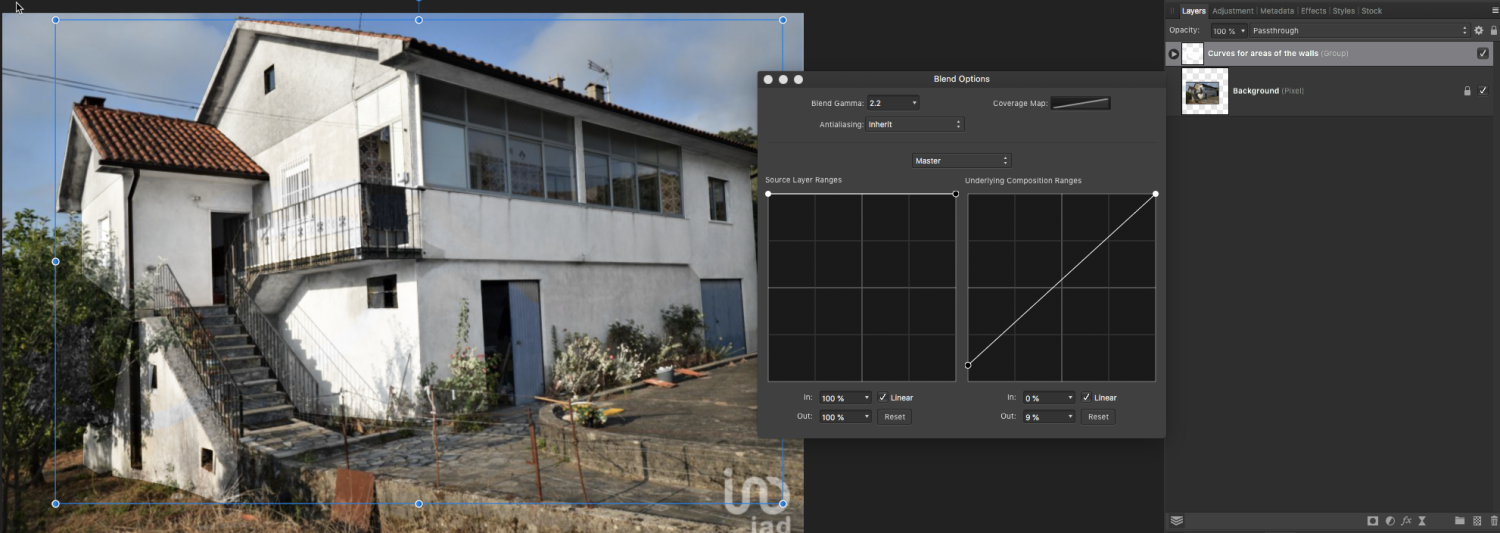Select left node of Source Layer Ranges curve
The width and height of the screenshot is (1500, 533).
pos(768,194)
